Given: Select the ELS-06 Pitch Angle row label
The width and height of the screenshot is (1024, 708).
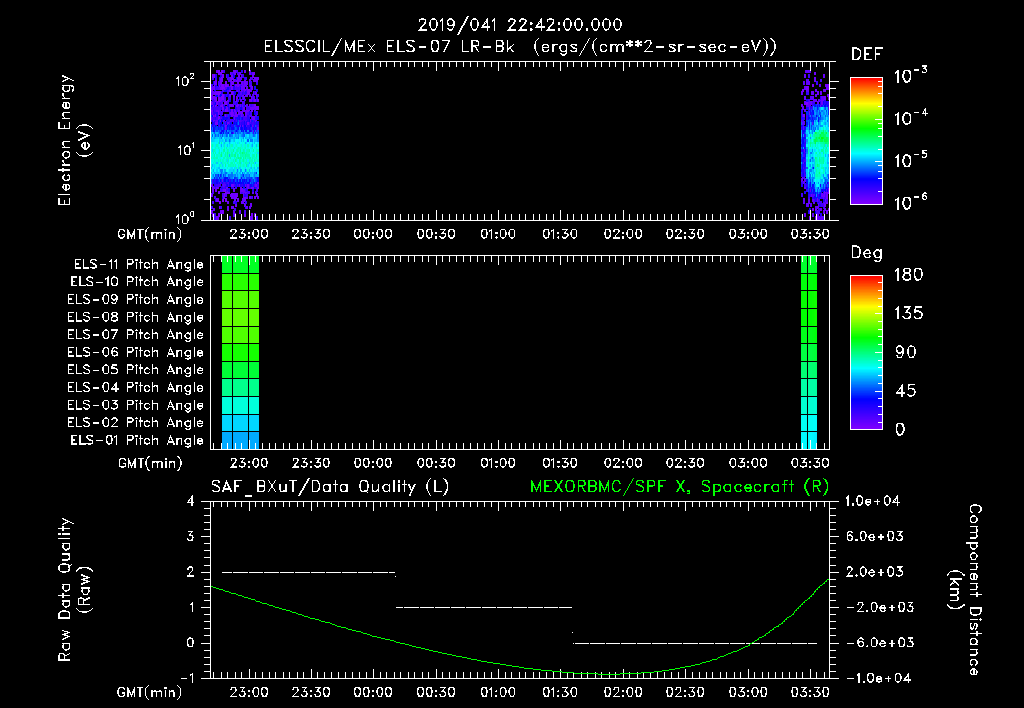Looking at the screenshot, I should coord(136,352).
